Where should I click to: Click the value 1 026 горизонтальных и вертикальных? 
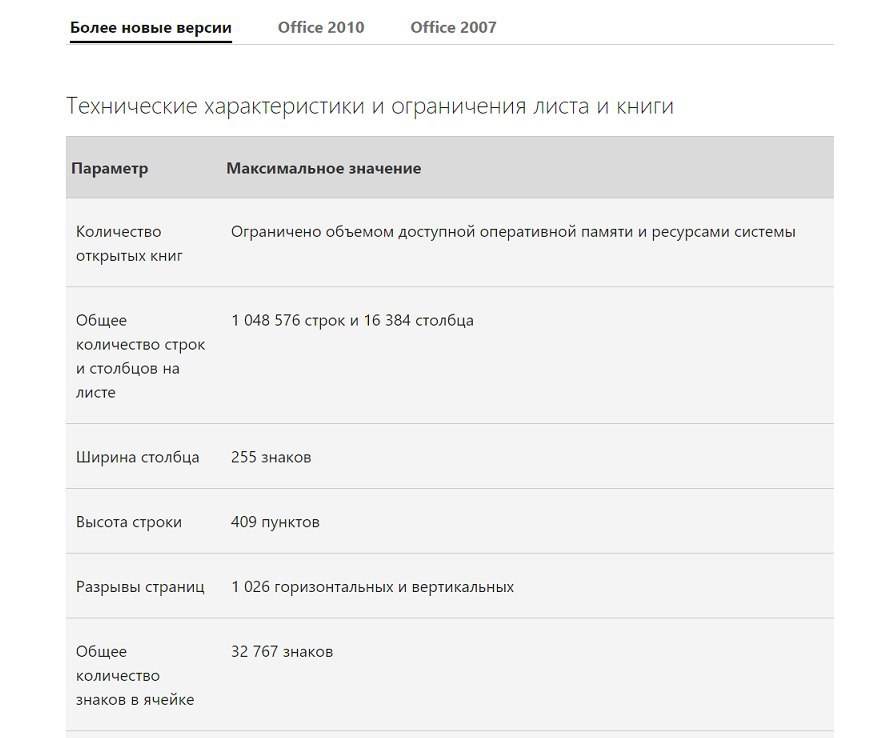(372, 587)
